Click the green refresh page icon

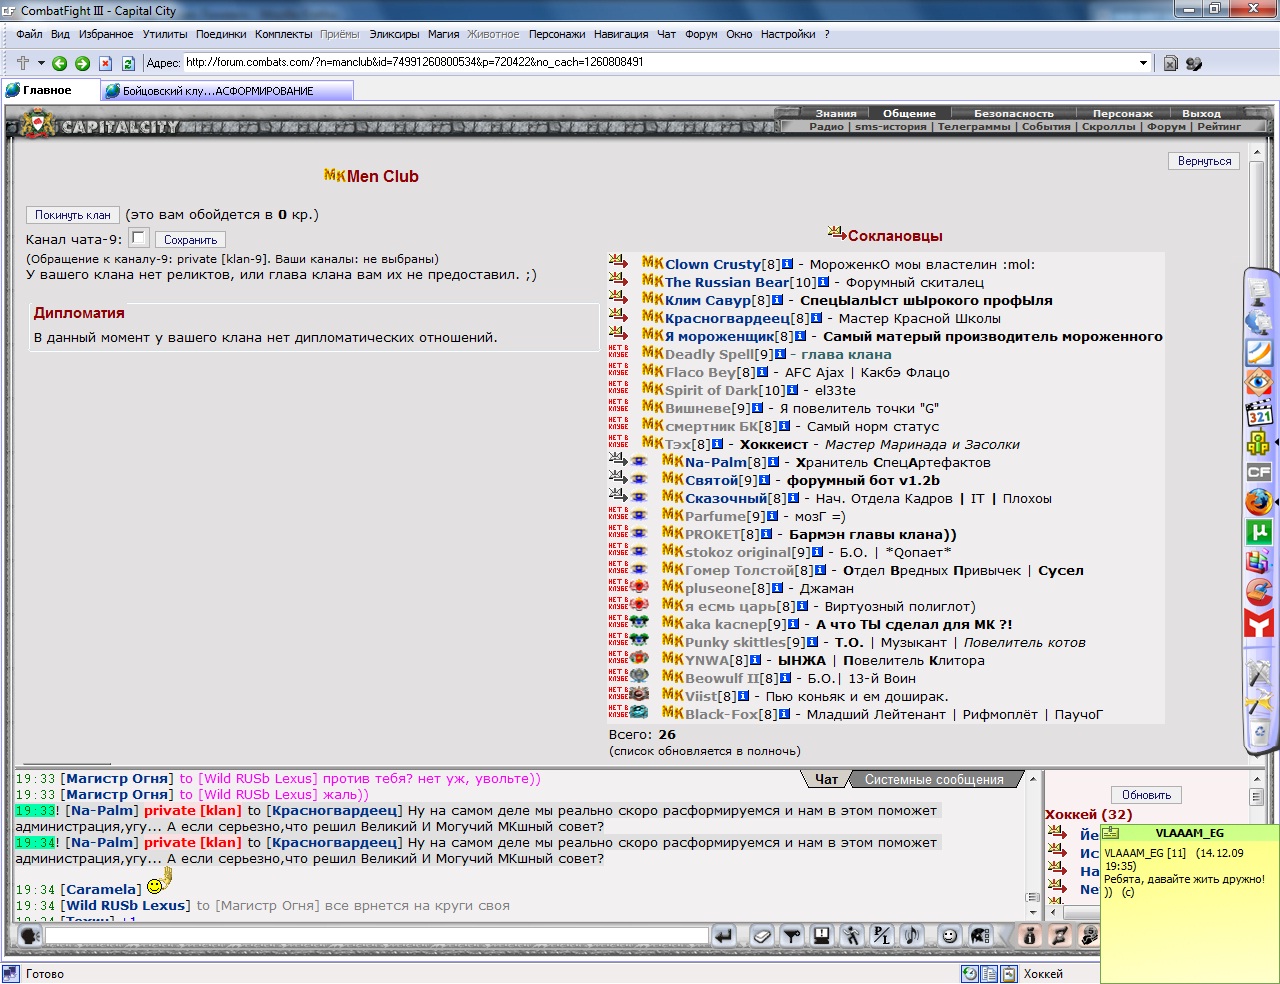(x=128, y=63)
